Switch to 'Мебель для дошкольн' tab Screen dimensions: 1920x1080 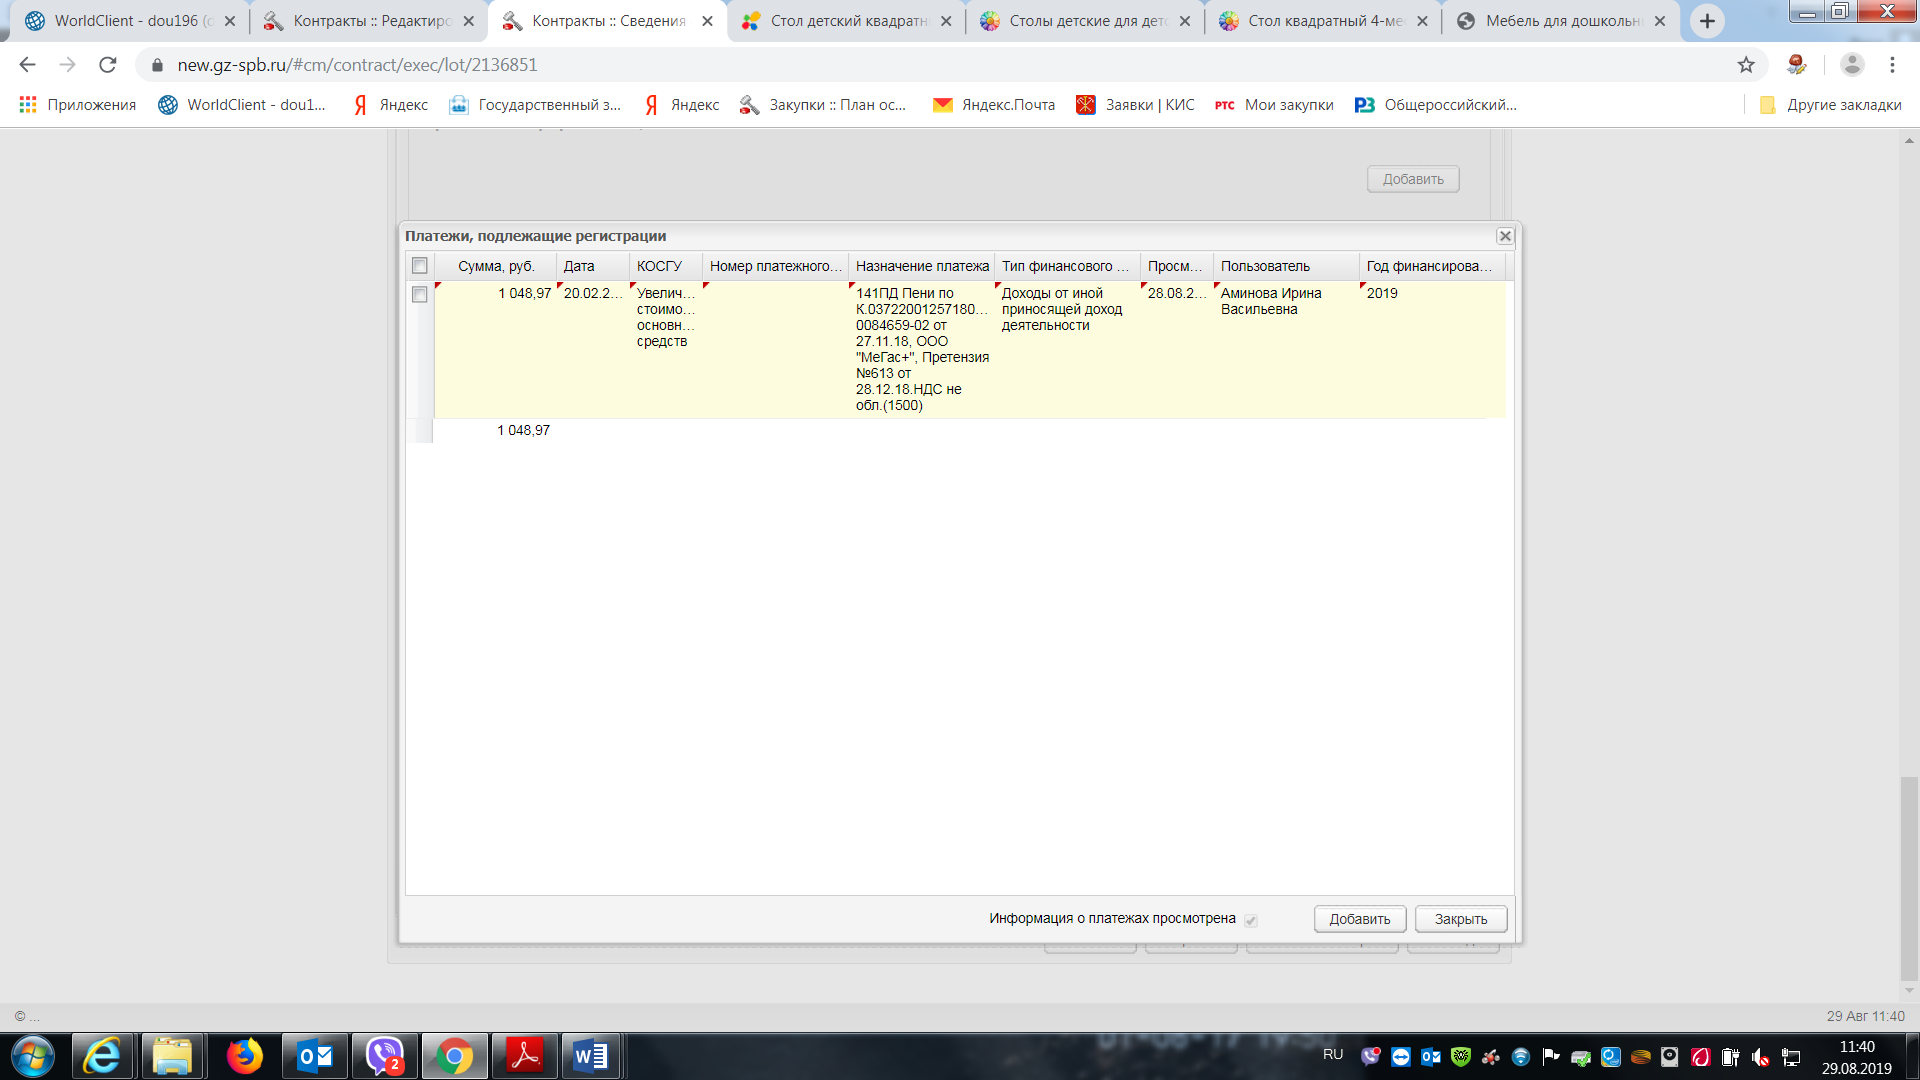pyautogui.click(x=1560, y=21)
